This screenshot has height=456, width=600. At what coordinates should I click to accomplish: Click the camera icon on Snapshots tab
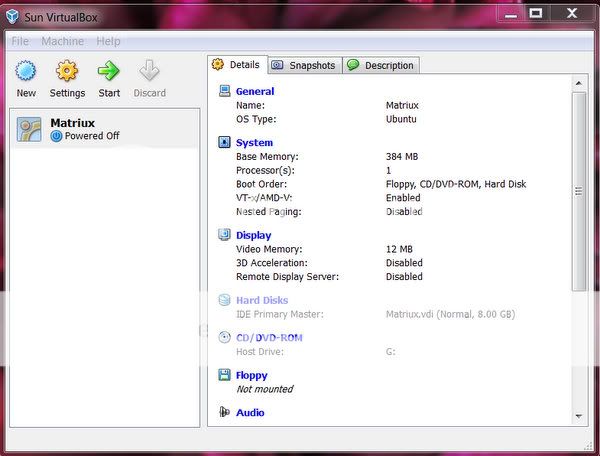click(x=277, y=65)
